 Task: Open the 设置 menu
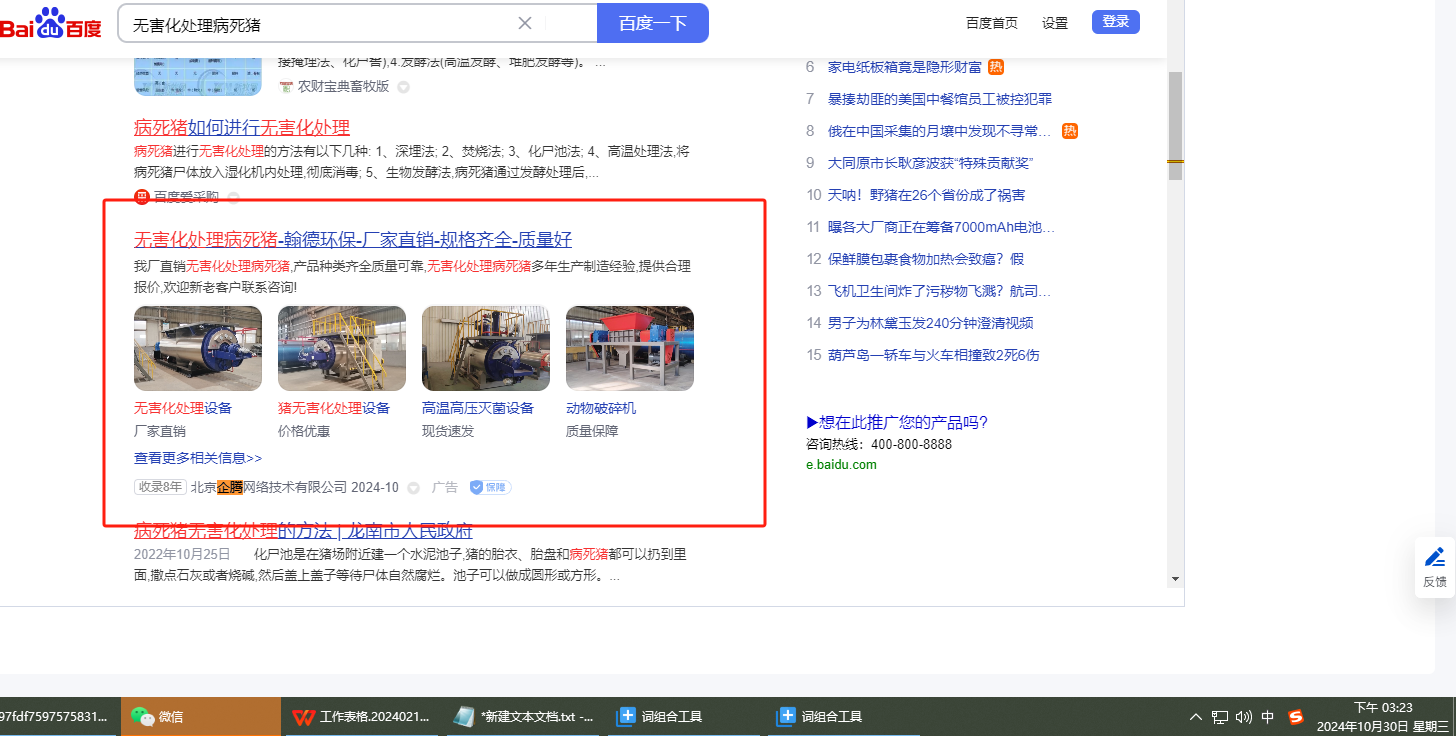(x=1055, y=23)
